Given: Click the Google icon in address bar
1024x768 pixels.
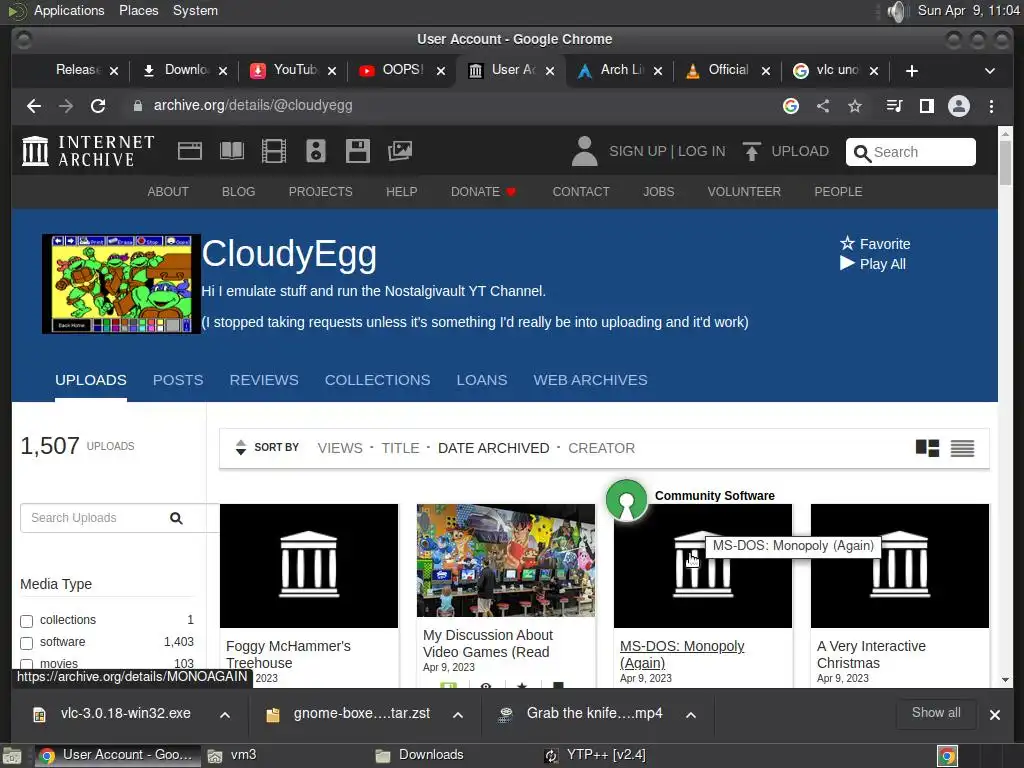Looking at the screenshot, I should pyautogui.click(x=791, y=106).
